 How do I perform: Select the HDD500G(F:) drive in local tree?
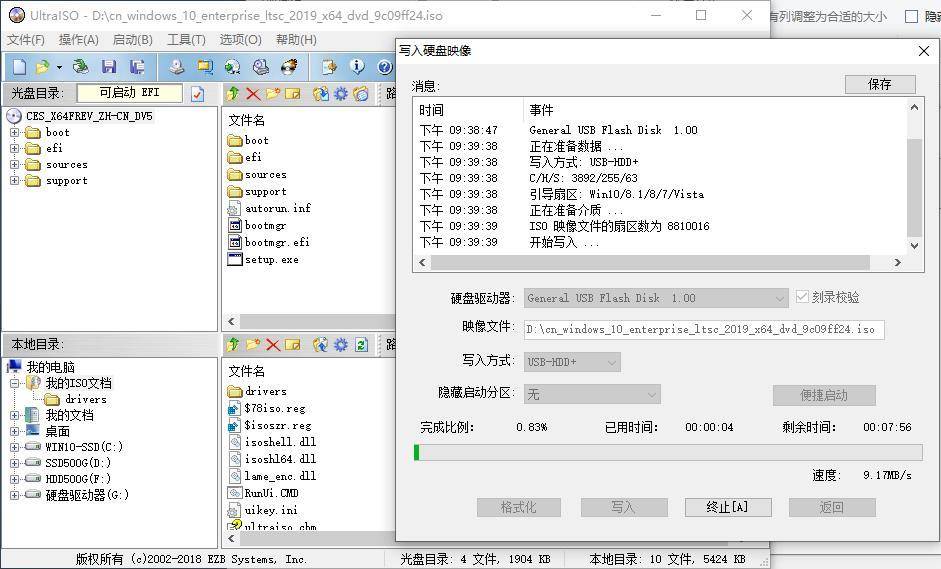point(77,479)
